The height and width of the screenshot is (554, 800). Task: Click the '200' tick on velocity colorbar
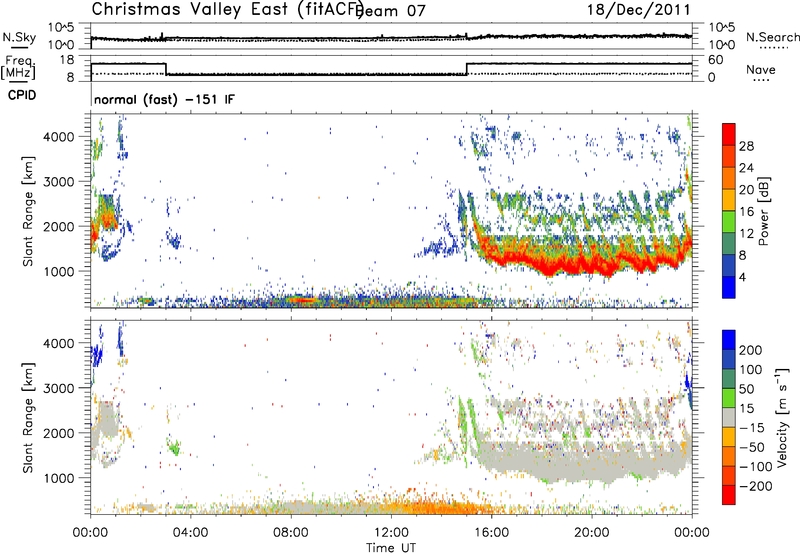[751, 350]
